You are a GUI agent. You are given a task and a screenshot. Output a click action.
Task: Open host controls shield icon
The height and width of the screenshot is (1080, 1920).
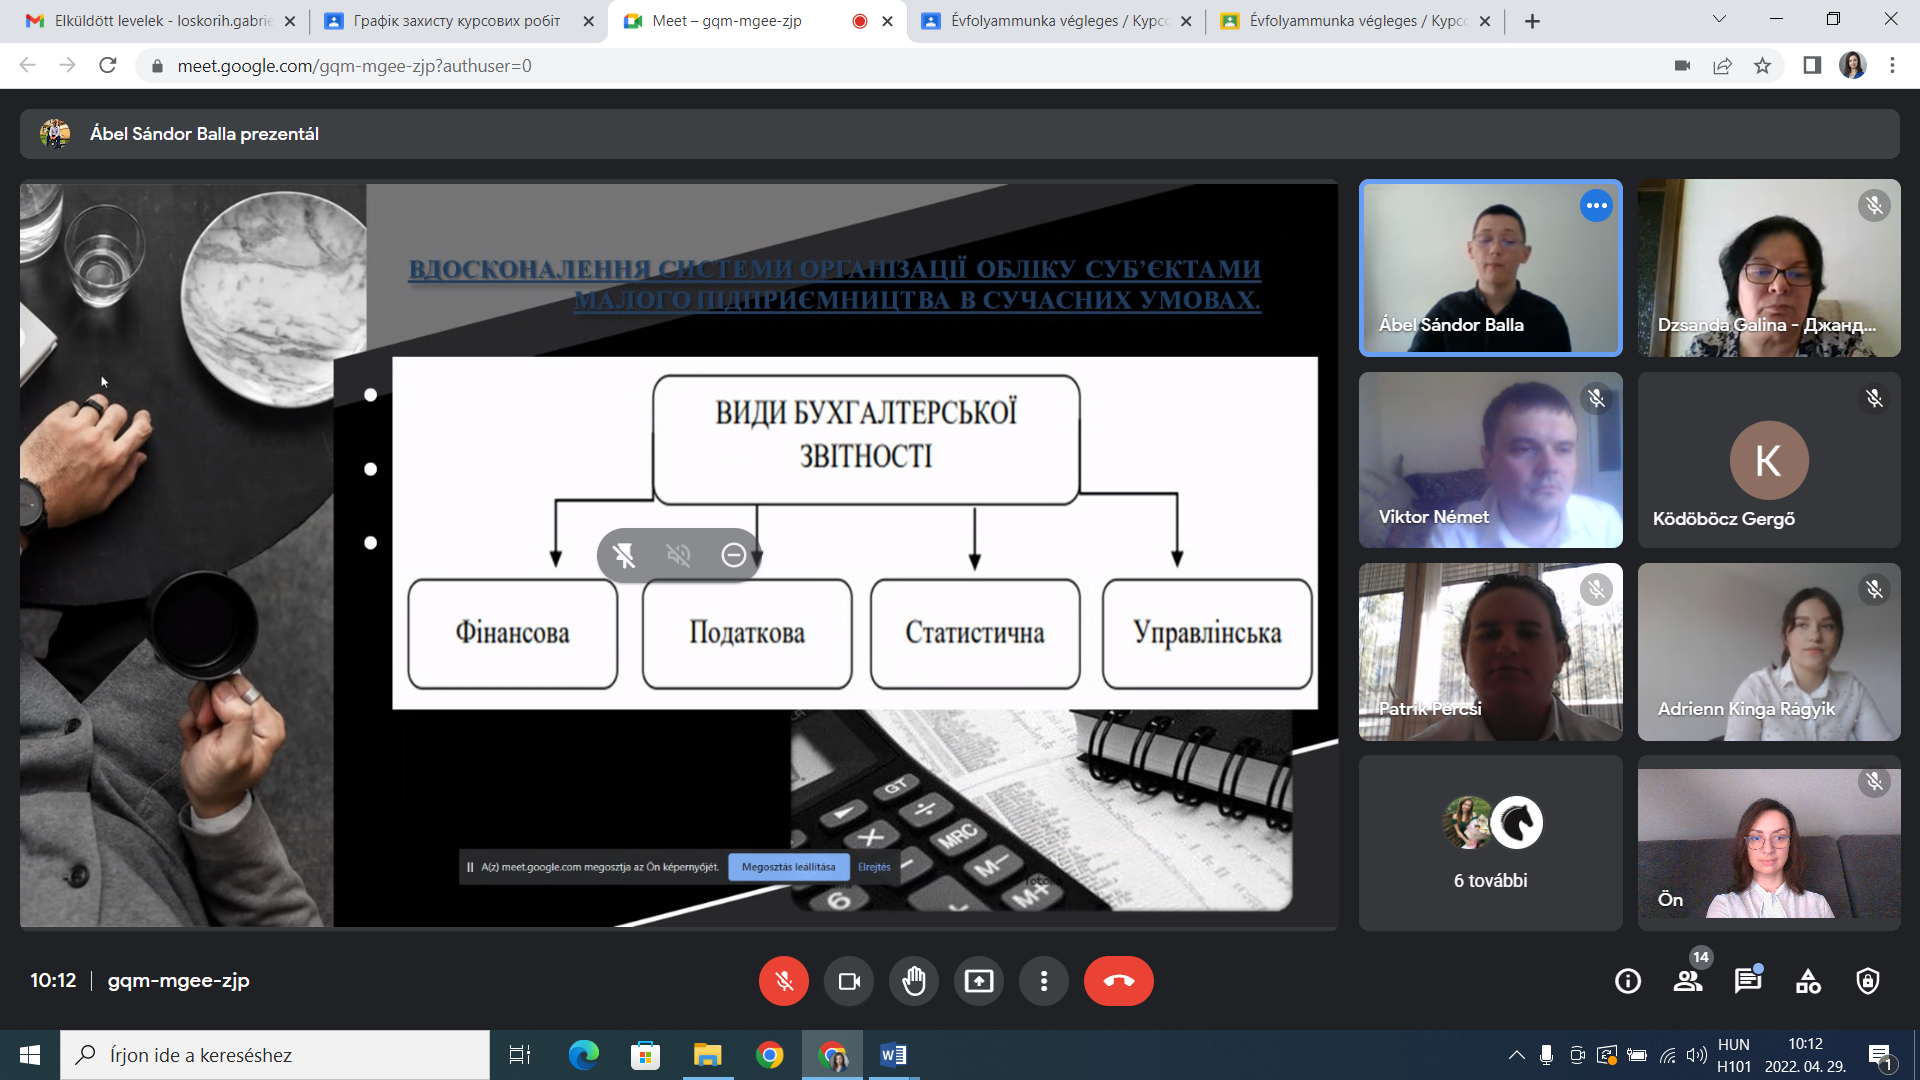pos(1868,981)
